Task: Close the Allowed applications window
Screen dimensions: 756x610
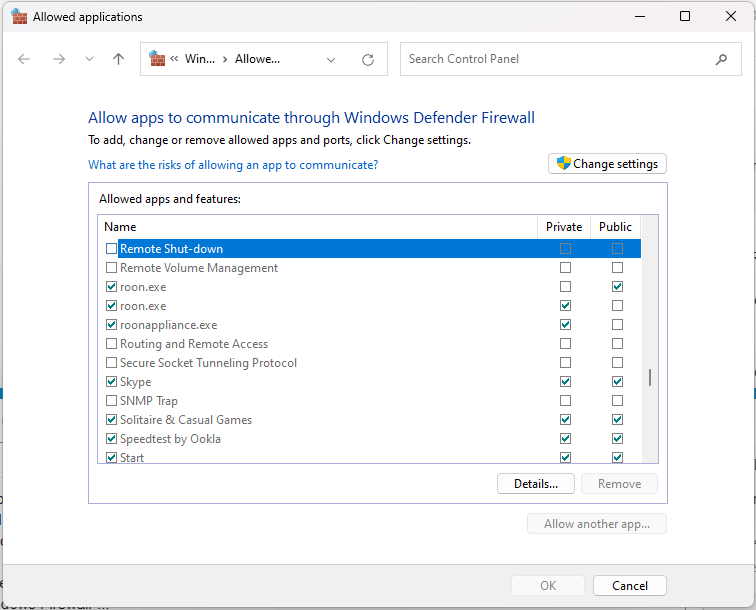Action: (730, 16)
